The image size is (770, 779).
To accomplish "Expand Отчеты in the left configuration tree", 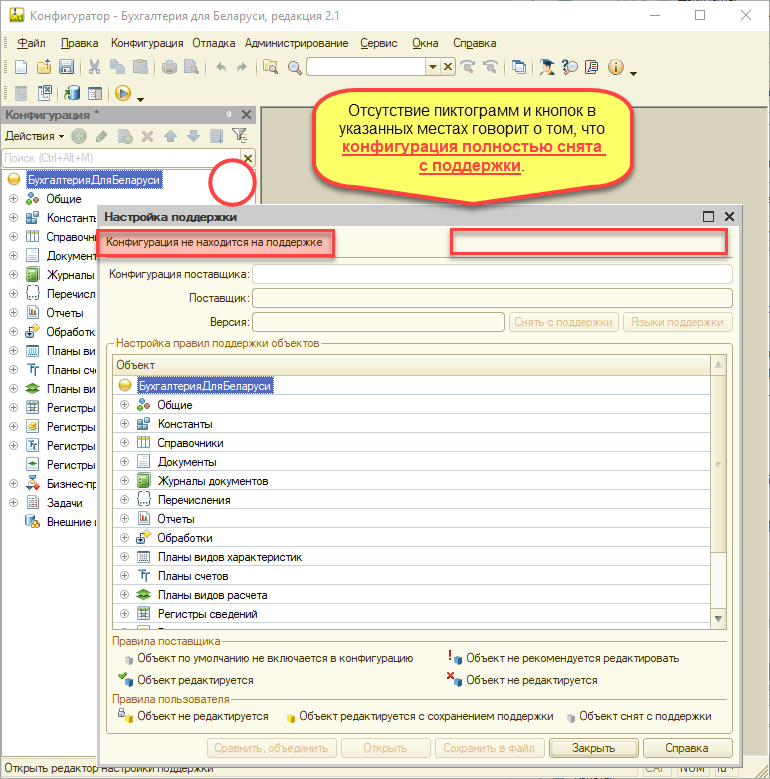I will [x=13, y=312].
